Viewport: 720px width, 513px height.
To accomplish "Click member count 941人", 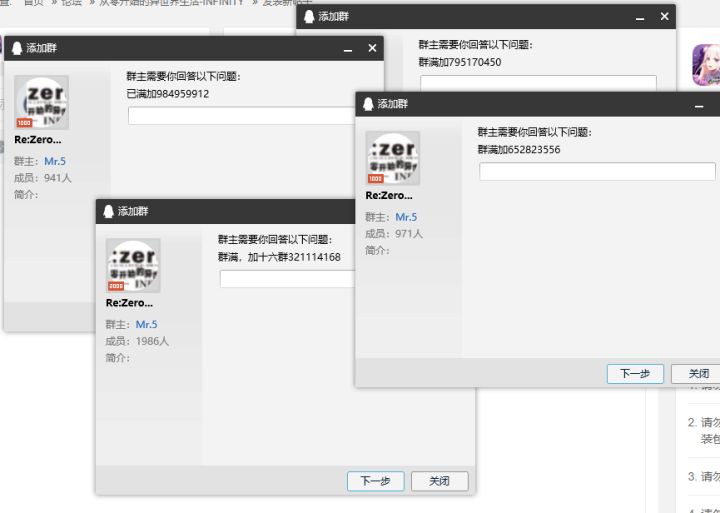I will point(58,178).
